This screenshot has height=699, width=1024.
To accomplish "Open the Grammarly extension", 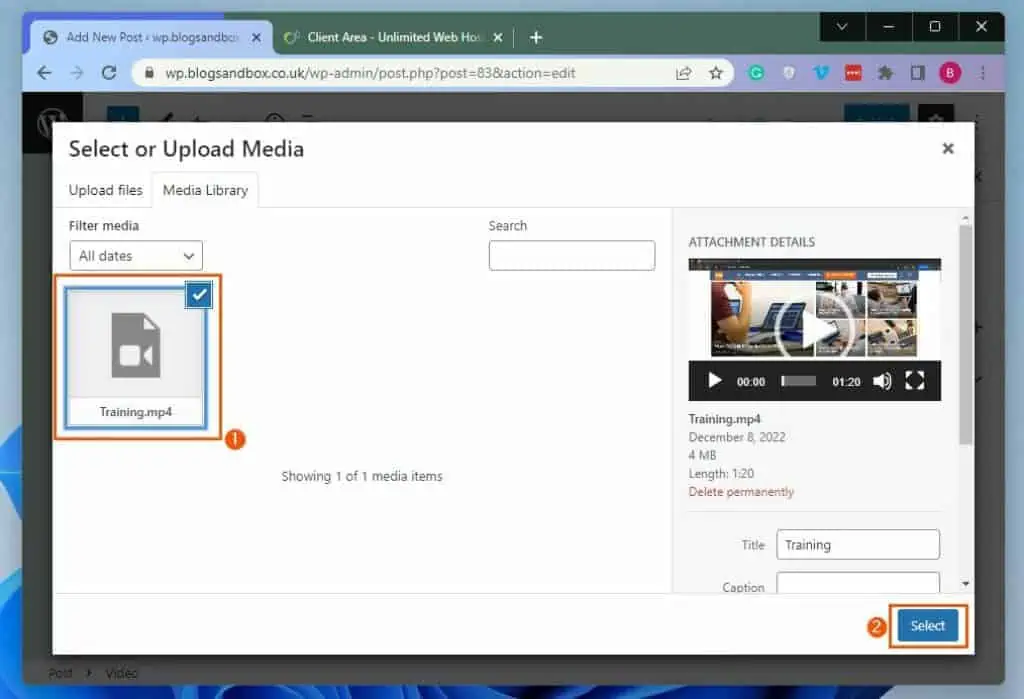I will pyautogui.click(x=756, y=72).
